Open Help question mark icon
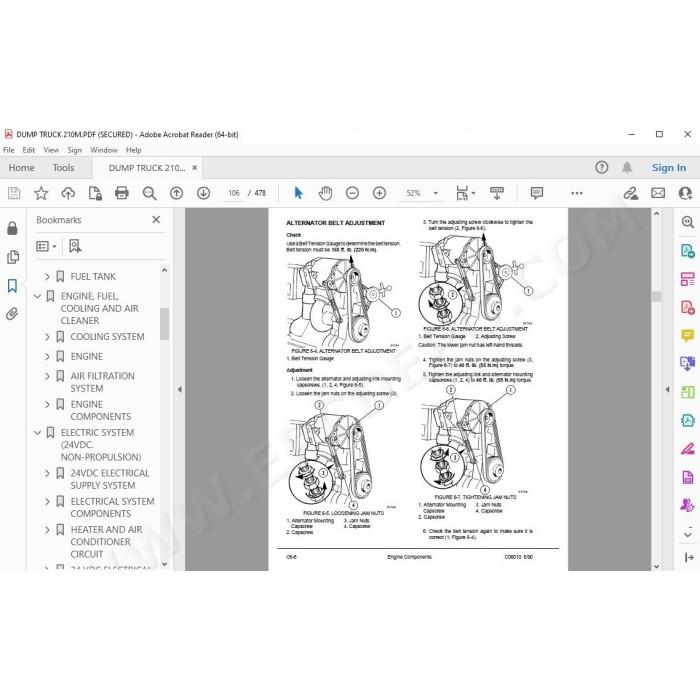The width and height of the screenshot is (700, 700). [602, 167]
